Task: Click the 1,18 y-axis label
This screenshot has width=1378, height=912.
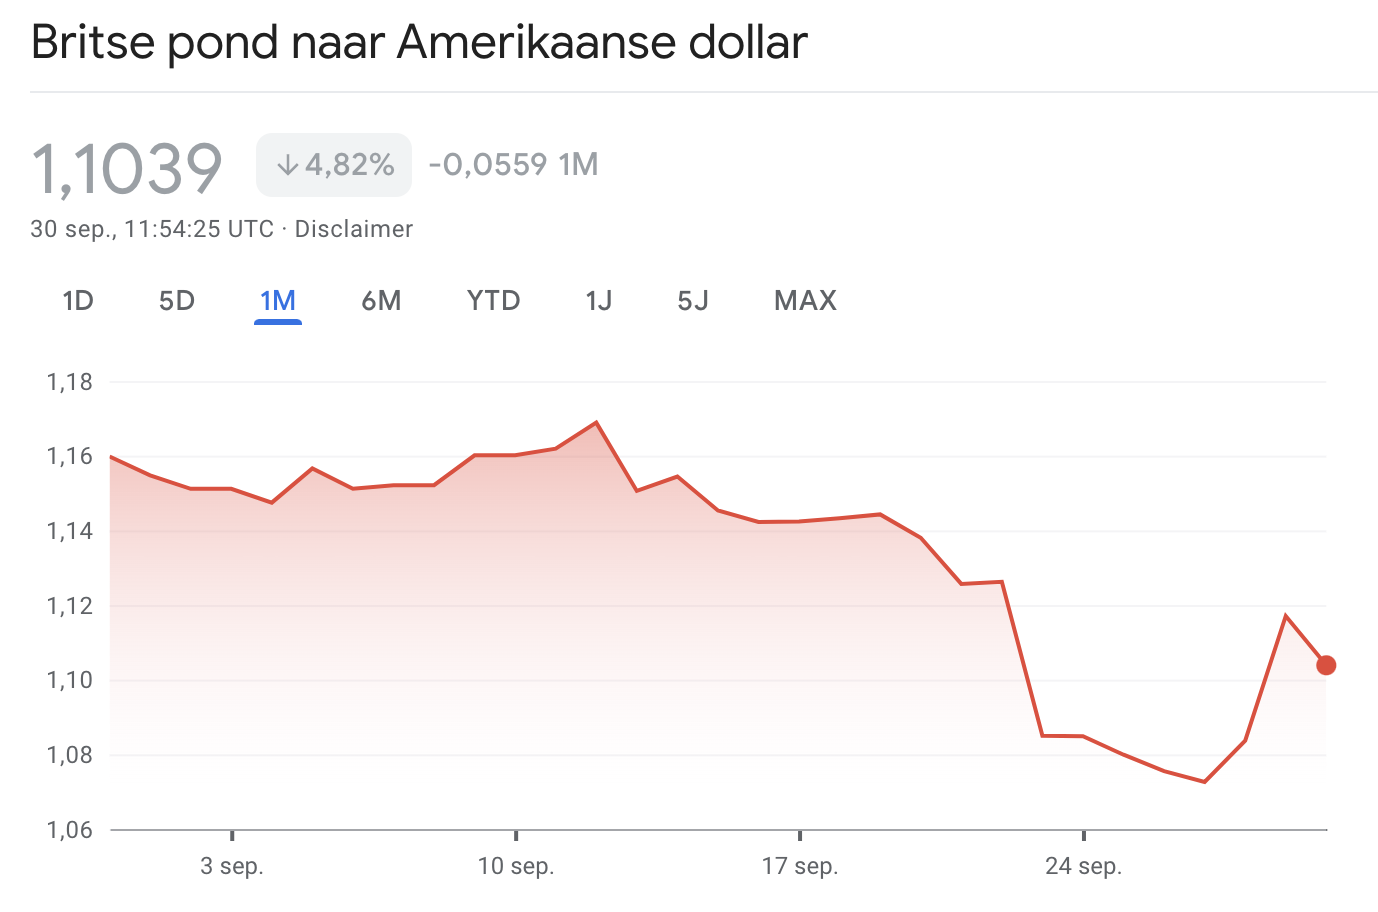Action: [69, 382]
